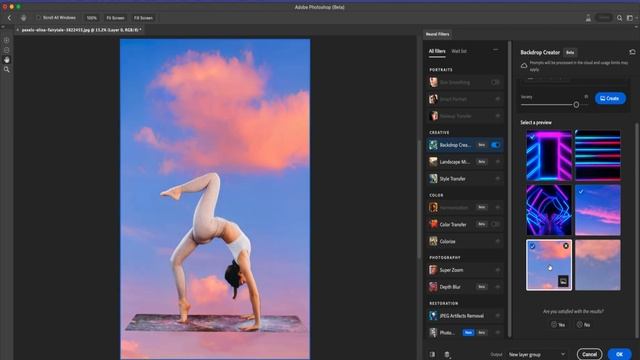Close the document tab with X
Viewport: 640px width, 360px height.
point(18,30)
